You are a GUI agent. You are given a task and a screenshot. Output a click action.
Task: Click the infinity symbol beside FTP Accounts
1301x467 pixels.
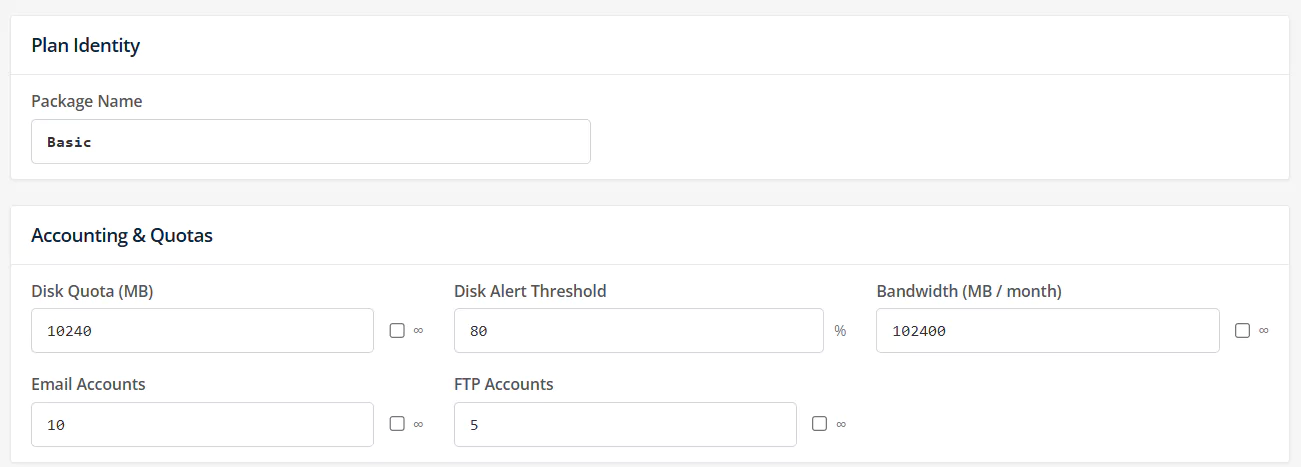pyautogui.click(x=841, y=424)
